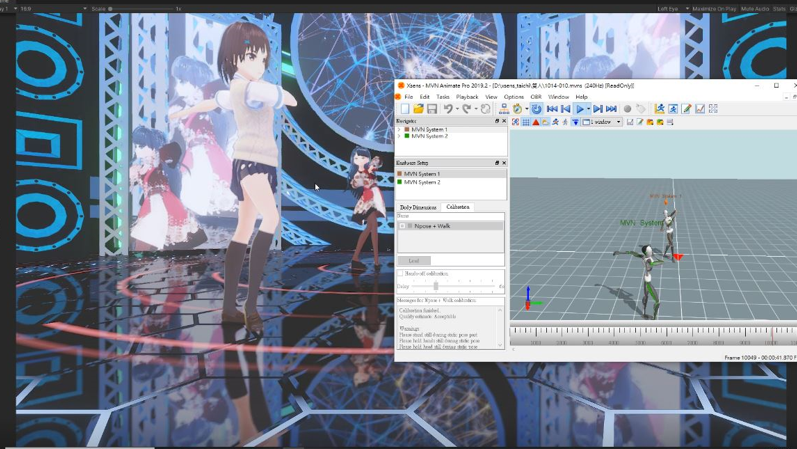Toggle the grid floor view icon
The image size is (797, 449).
(x=526, y=122)
